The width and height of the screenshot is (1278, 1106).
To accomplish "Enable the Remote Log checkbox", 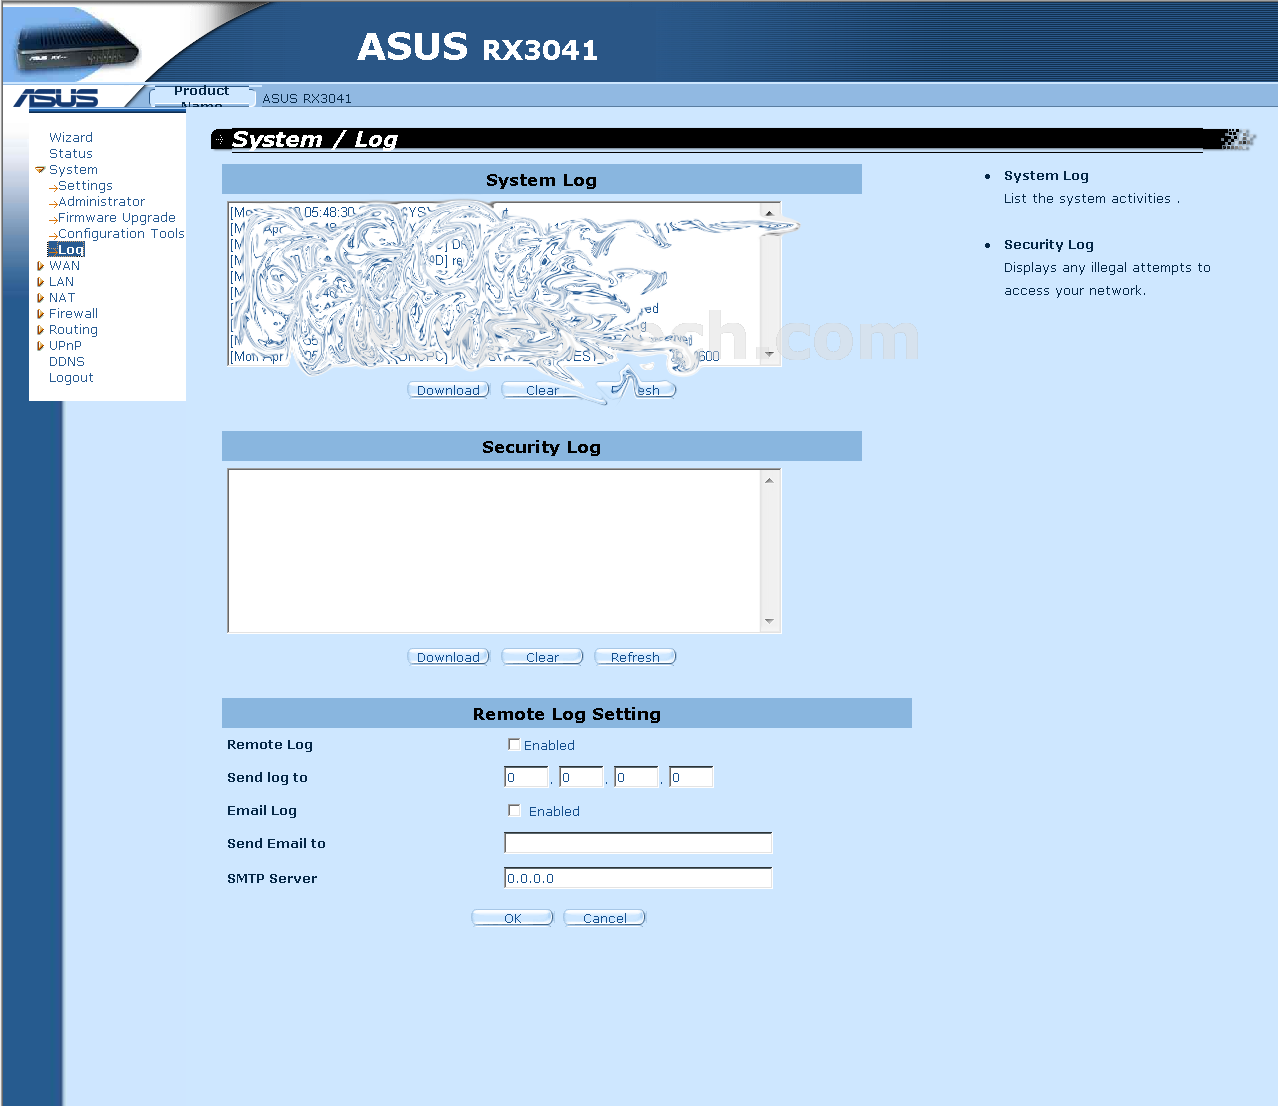I will (x=514, y=744).
